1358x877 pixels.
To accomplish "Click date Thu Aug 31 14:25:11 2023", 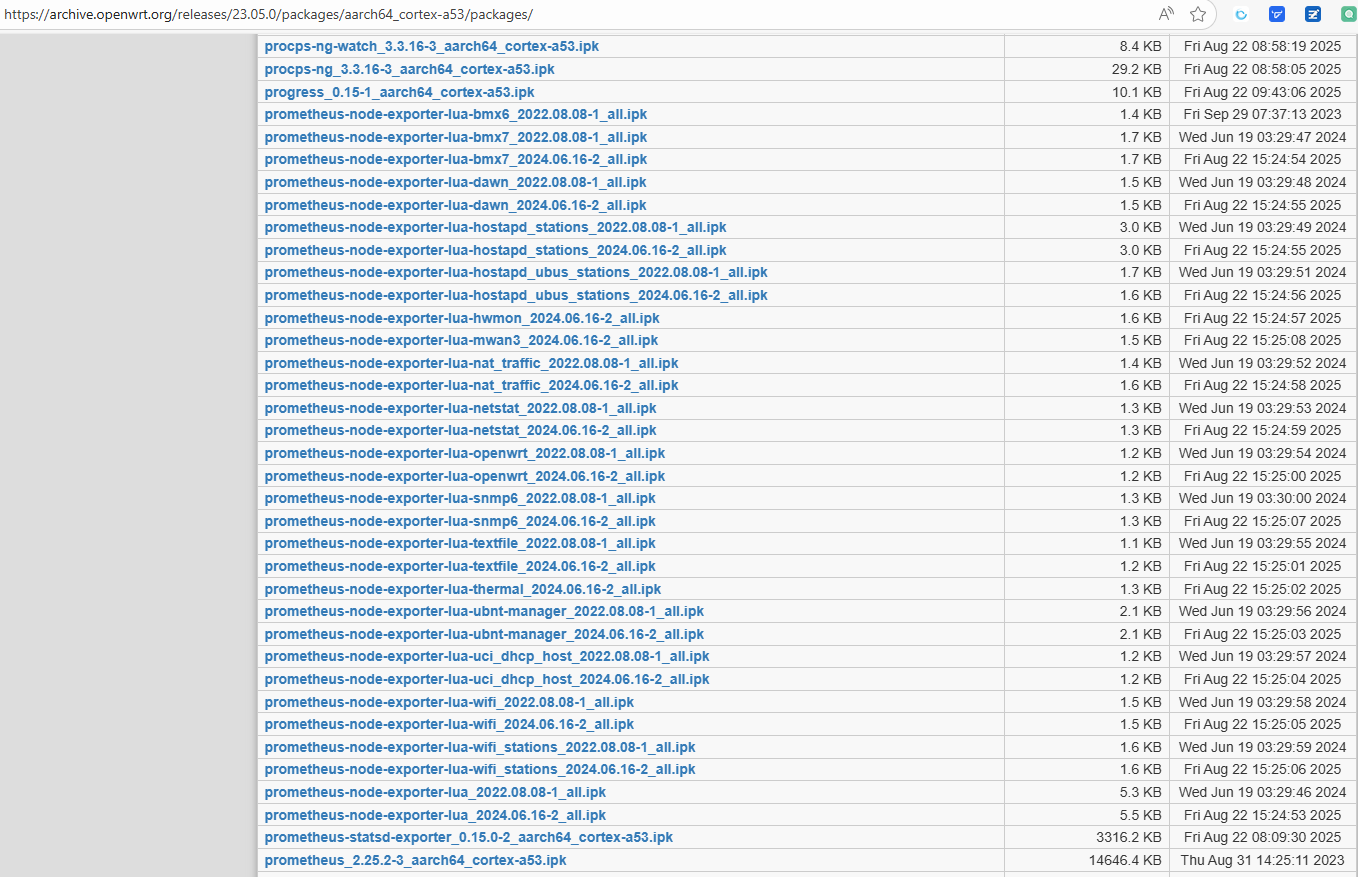I will coord(1263,860).
